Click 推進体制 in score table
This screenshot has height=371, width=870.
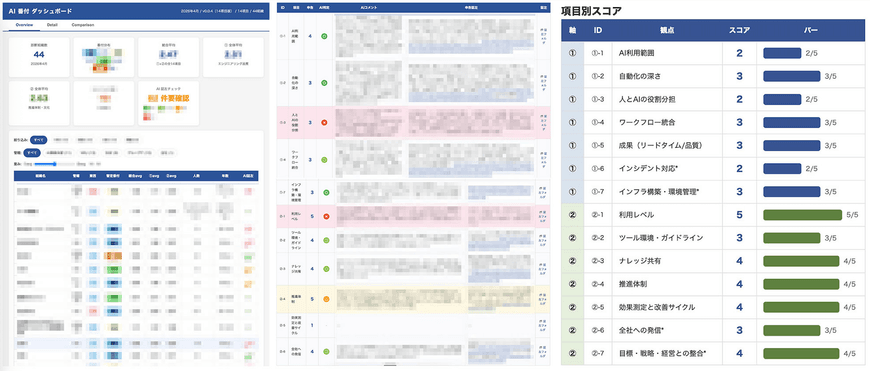[x=633, y=284]
